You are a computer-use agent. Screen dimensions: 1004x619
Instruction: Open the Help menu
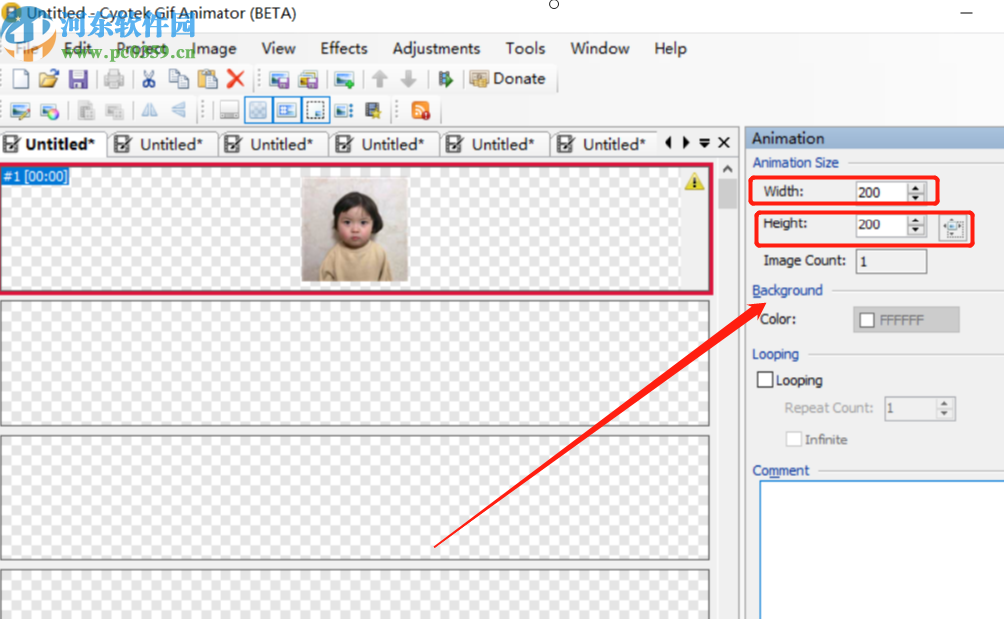pos(670,49)
